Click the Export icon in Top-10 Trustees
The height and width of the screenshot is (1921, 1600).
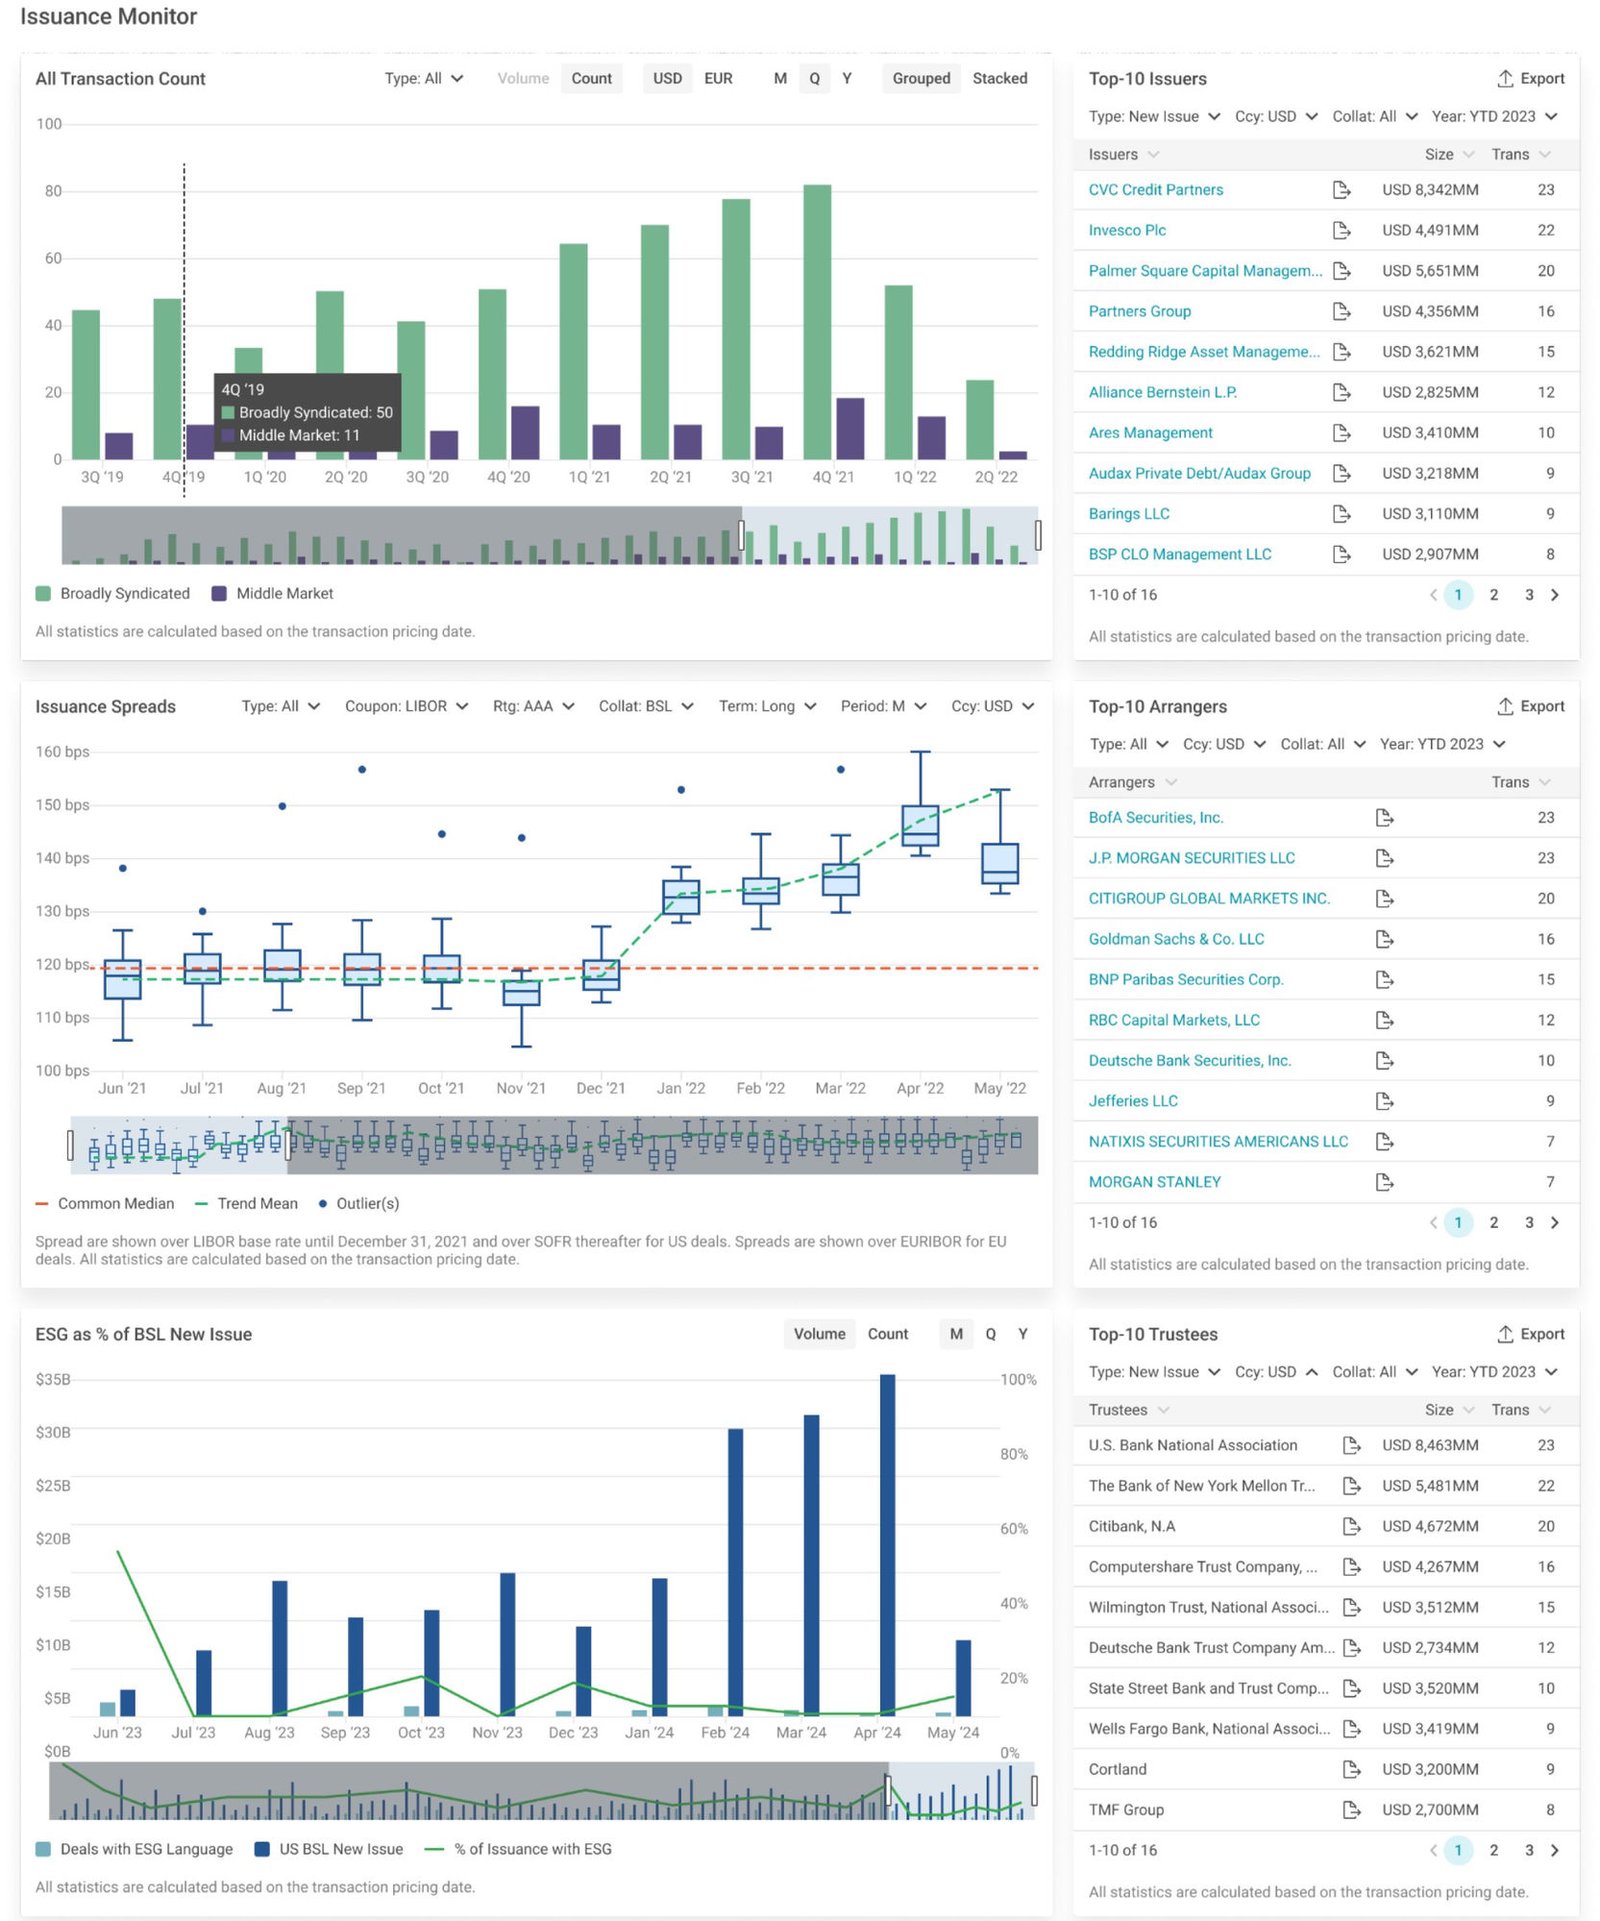[1505, 1334]
